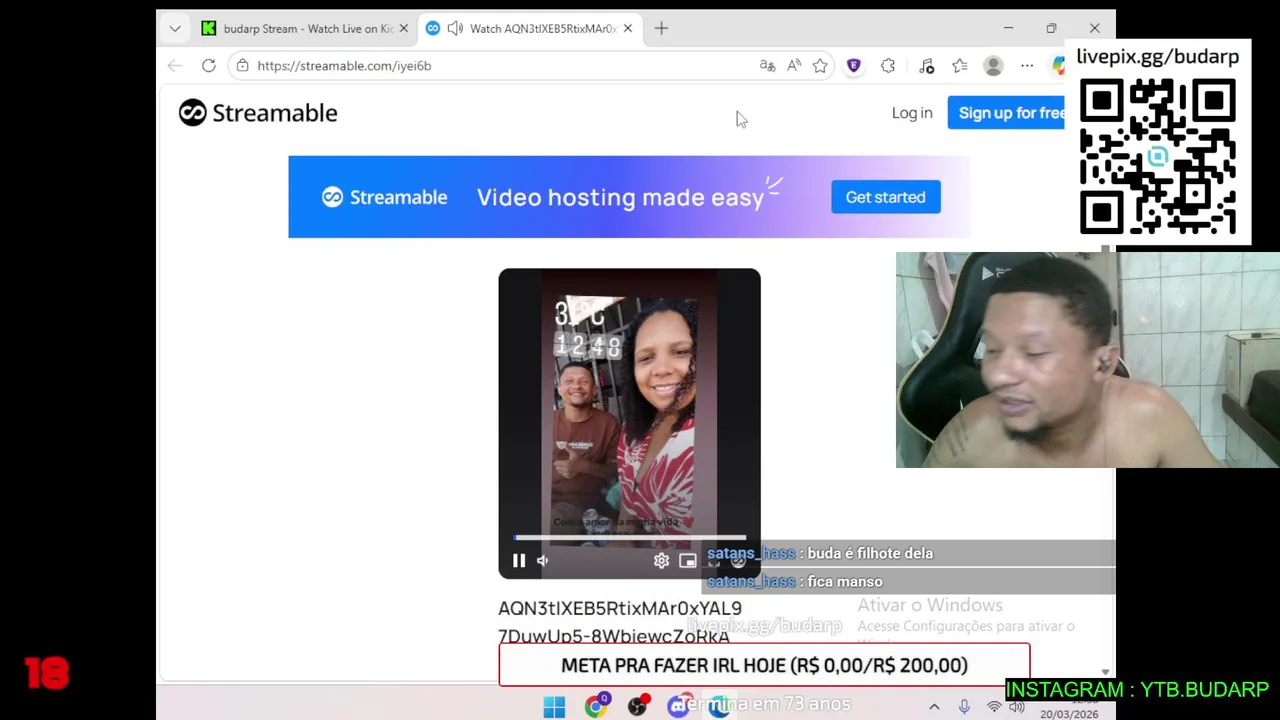Reload the page with the refresh icon
The height and width of the screenshot is (720, 1280).
[209, 66]
